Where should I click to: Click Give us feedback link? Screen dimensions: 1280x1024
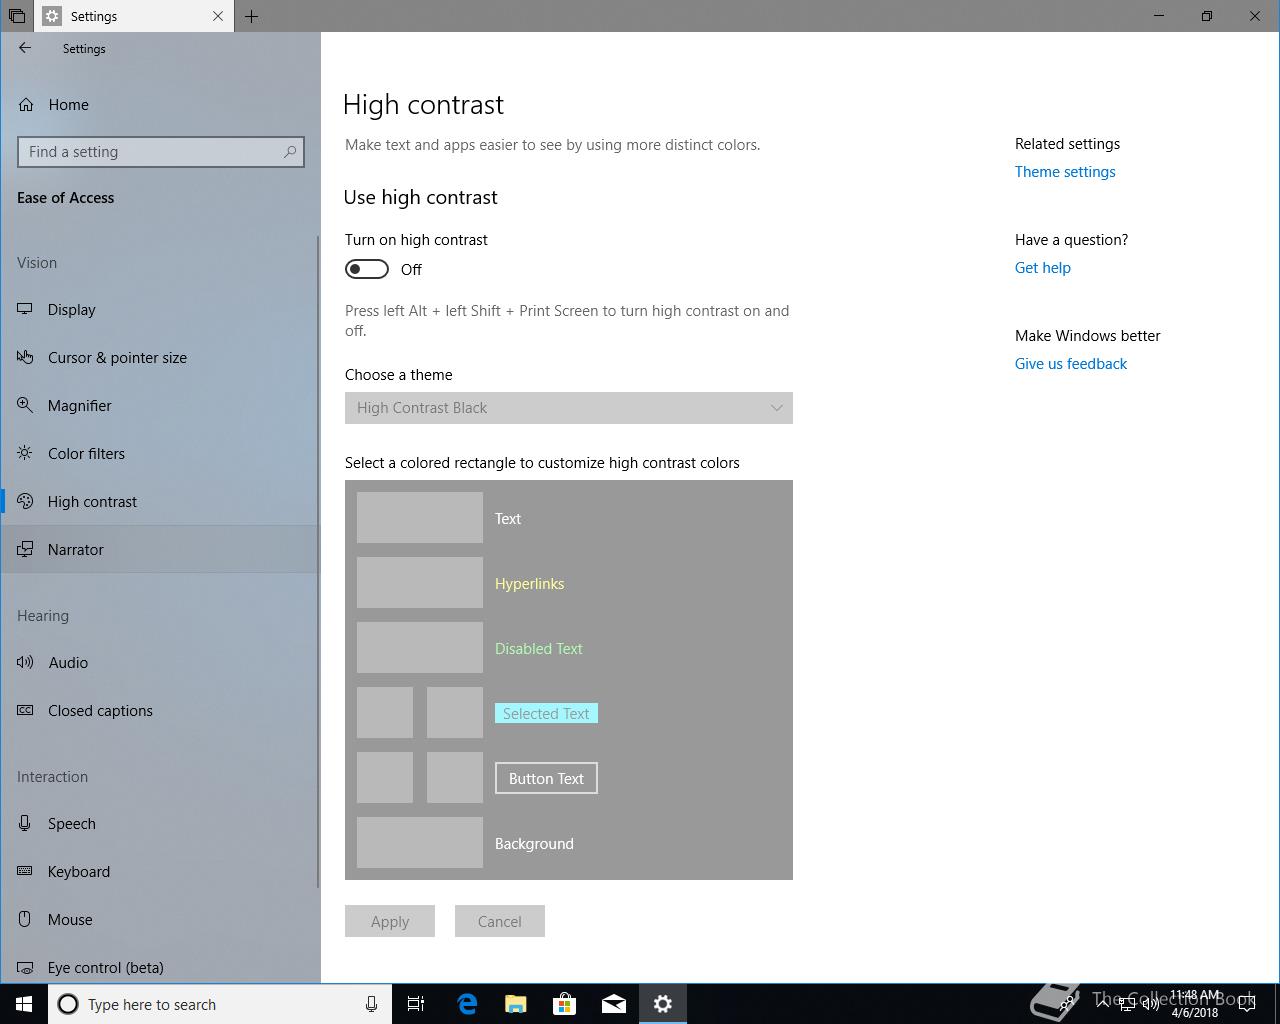click(1071, 364)
